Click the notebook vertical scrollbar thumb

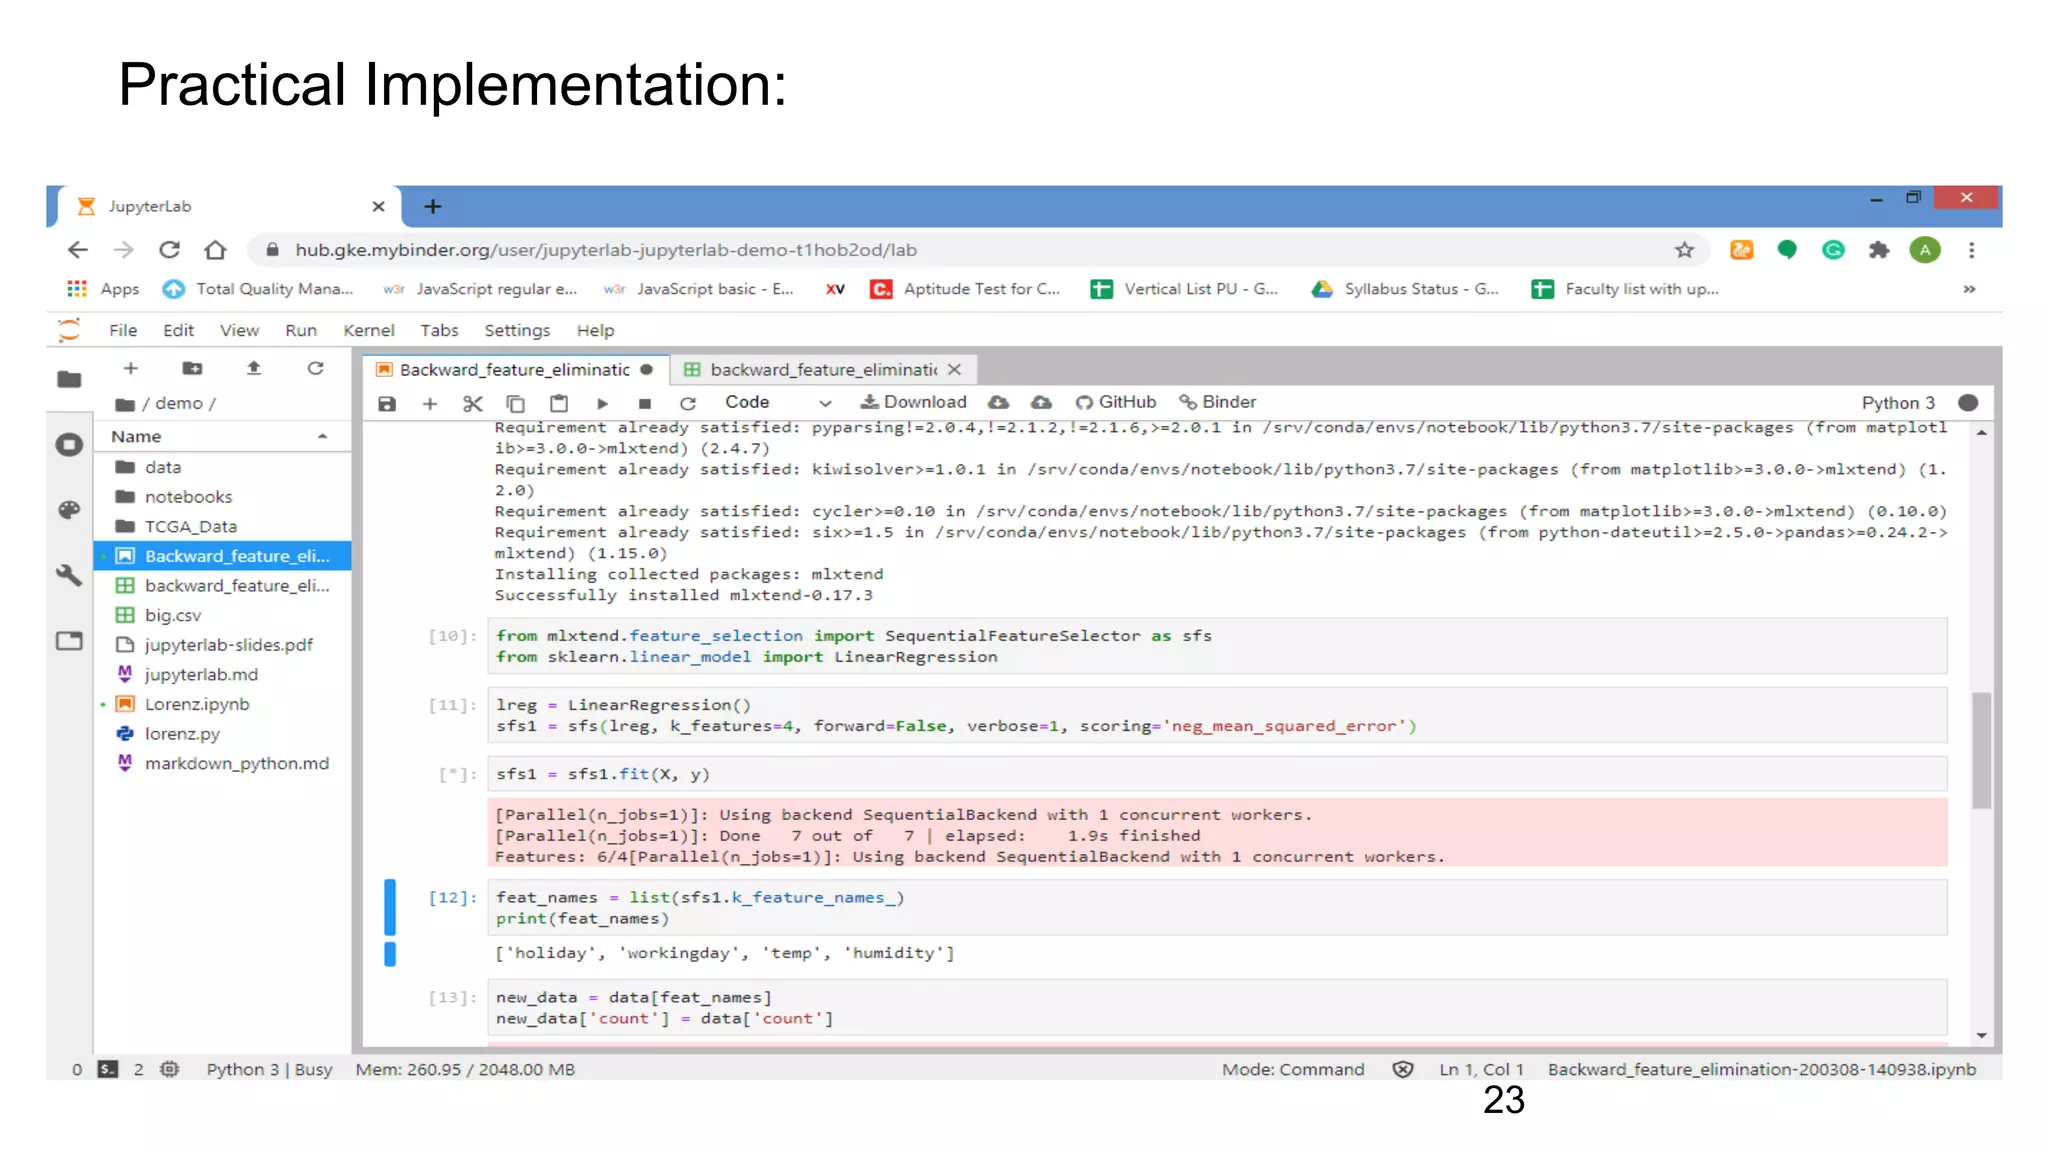tap(1981, 750)
